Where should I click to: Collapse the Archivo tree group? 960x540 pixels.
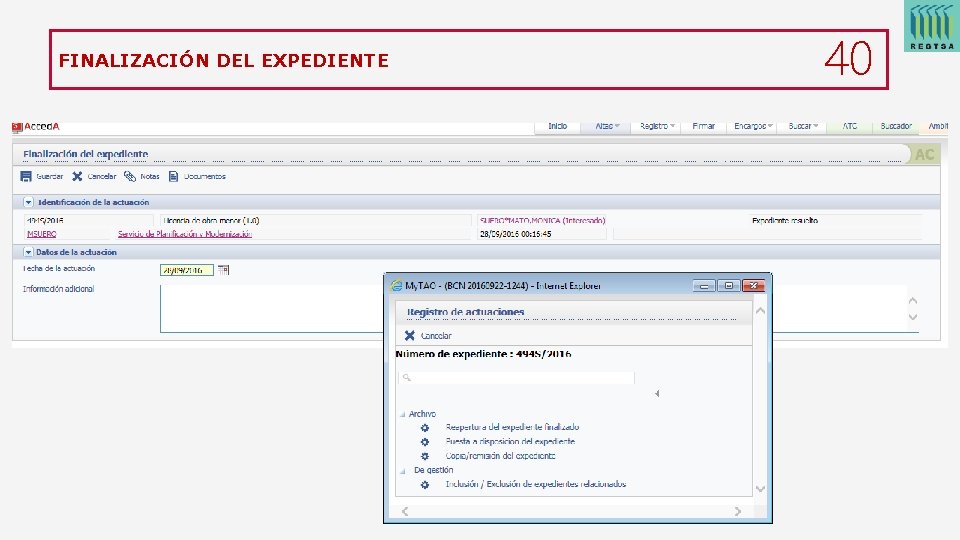(x=403, y=414)
